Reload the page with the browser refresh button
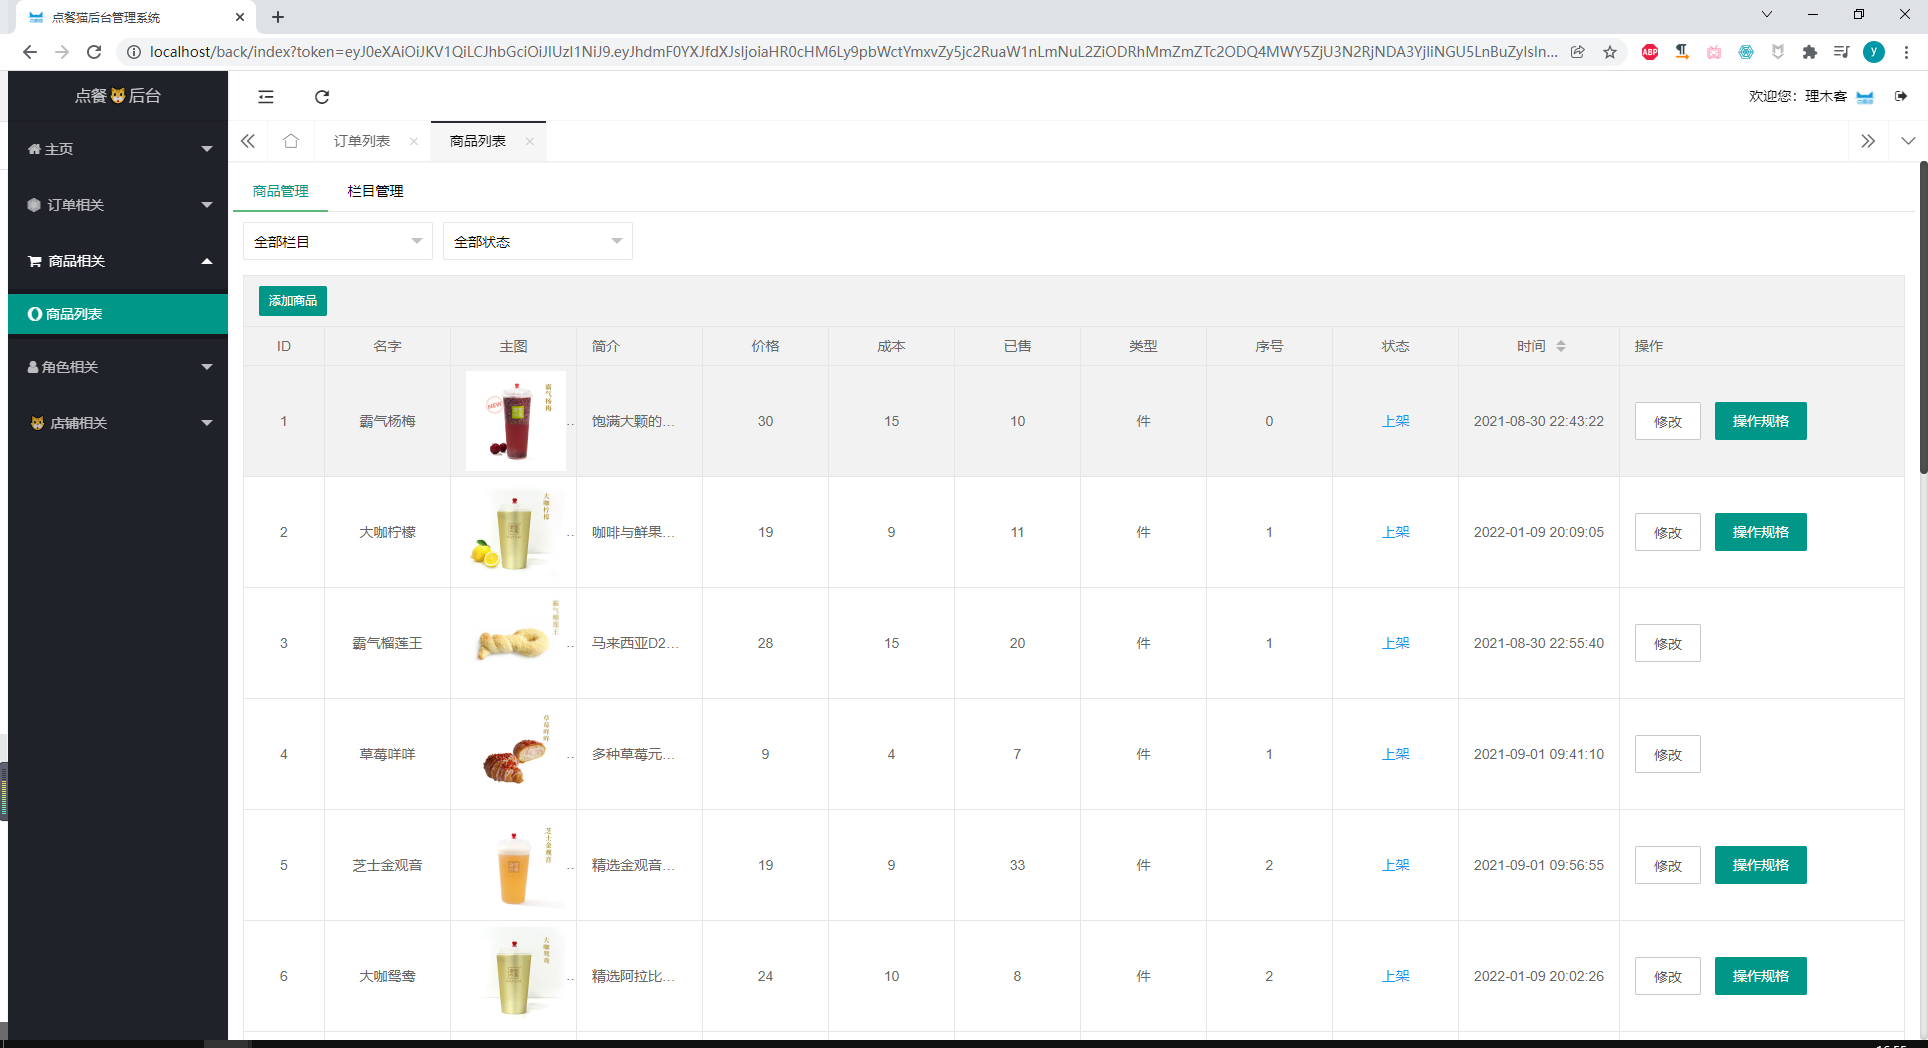The image size is (1928, 1048). tap(94, 52)
